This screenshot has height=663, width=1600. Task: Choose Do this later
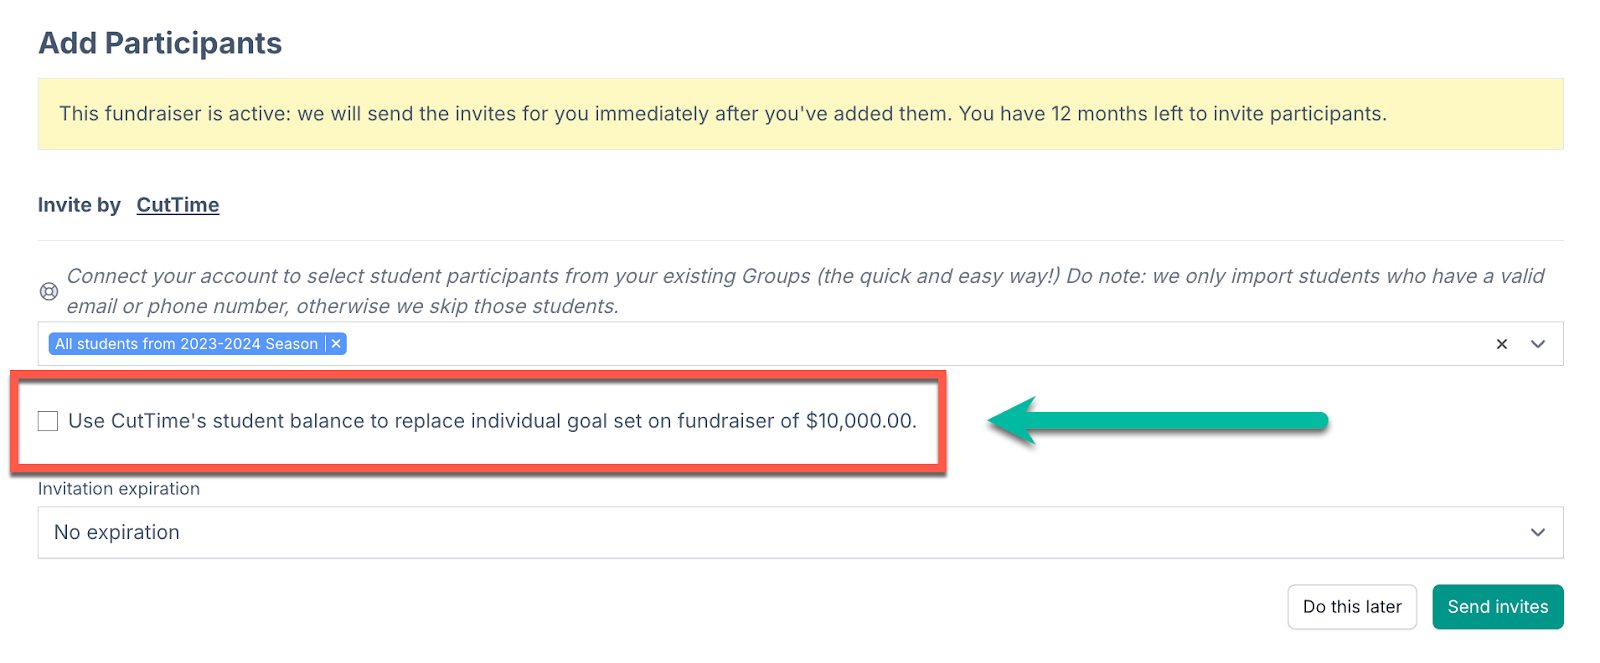click(x=1352, y=607)
